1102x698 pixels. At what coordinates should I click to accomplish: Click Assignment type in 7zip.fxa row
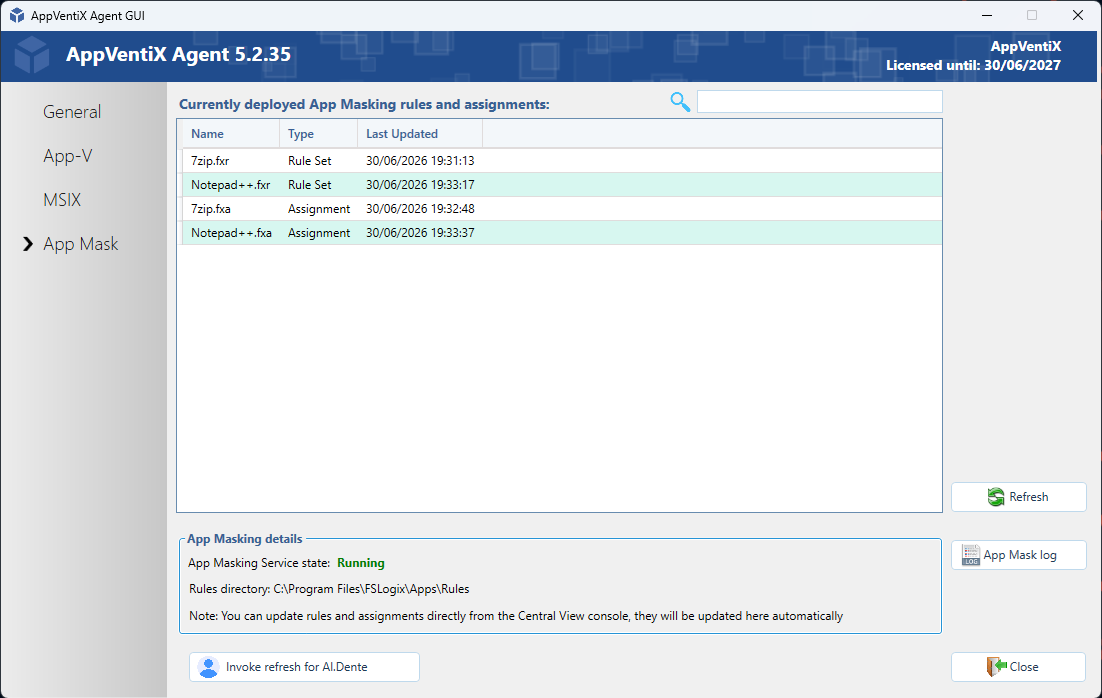(x=318, y=209)
